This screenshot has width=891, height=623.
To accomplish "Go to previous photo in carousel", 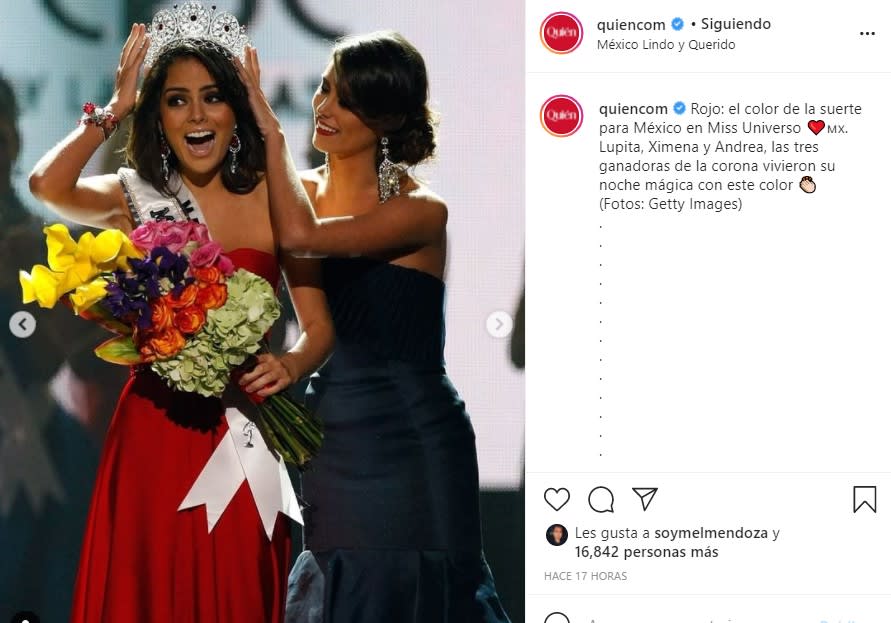I will point(23,325).
